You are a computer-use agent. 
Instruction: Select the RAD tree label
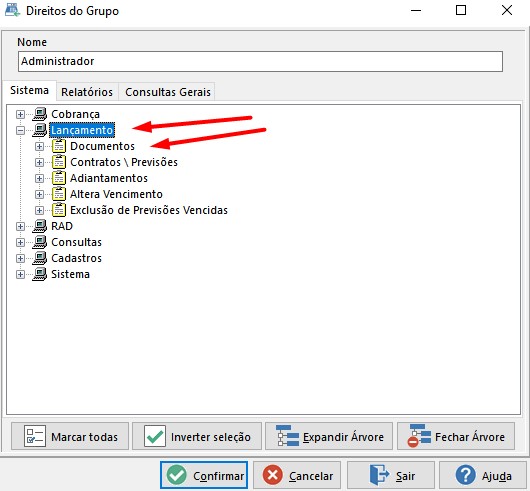[x=62, y=226]
